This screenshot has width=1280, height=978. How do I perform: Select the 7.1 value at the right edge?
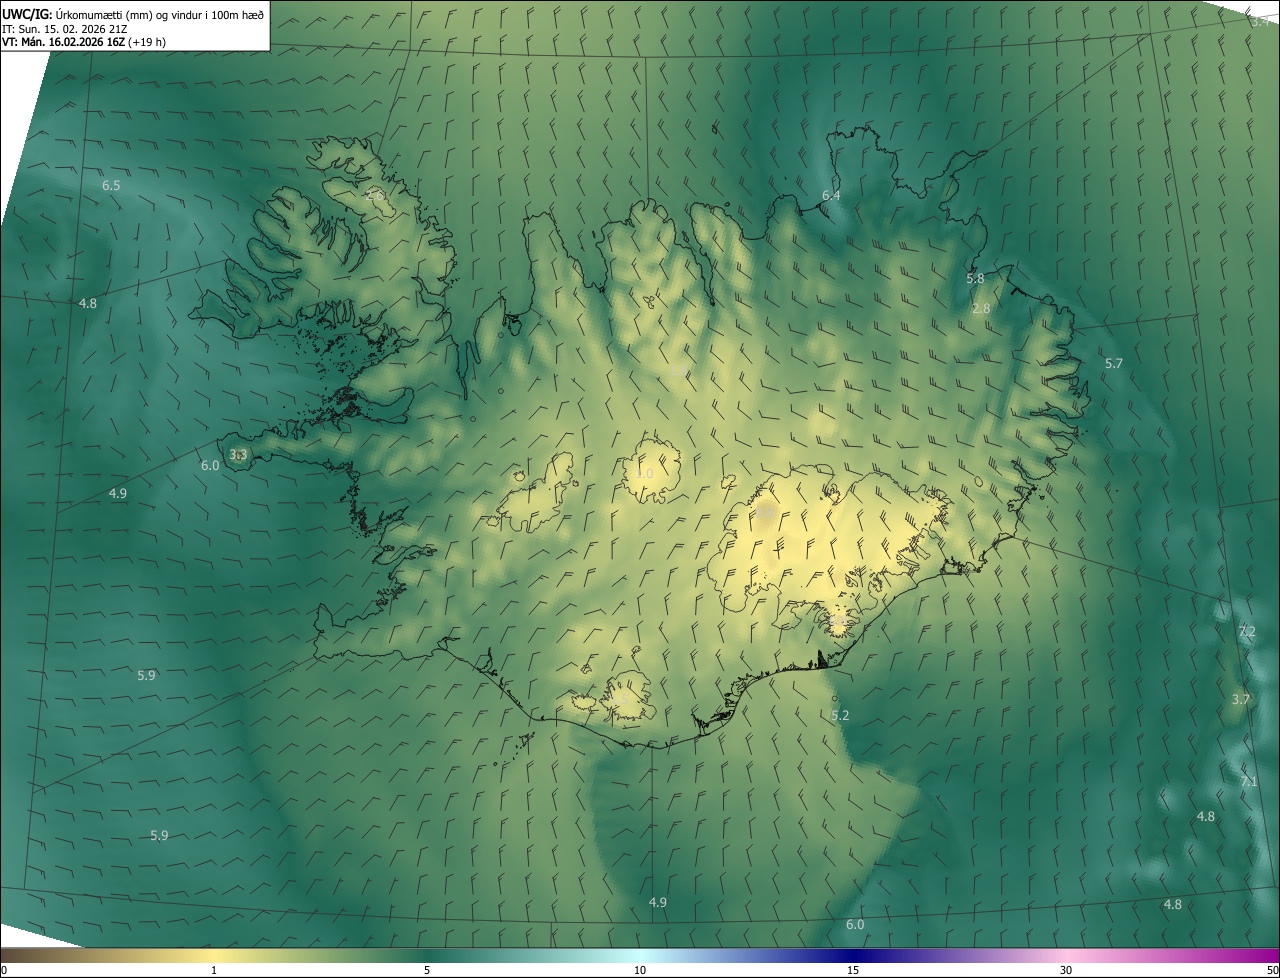[x=1249, y=782]
